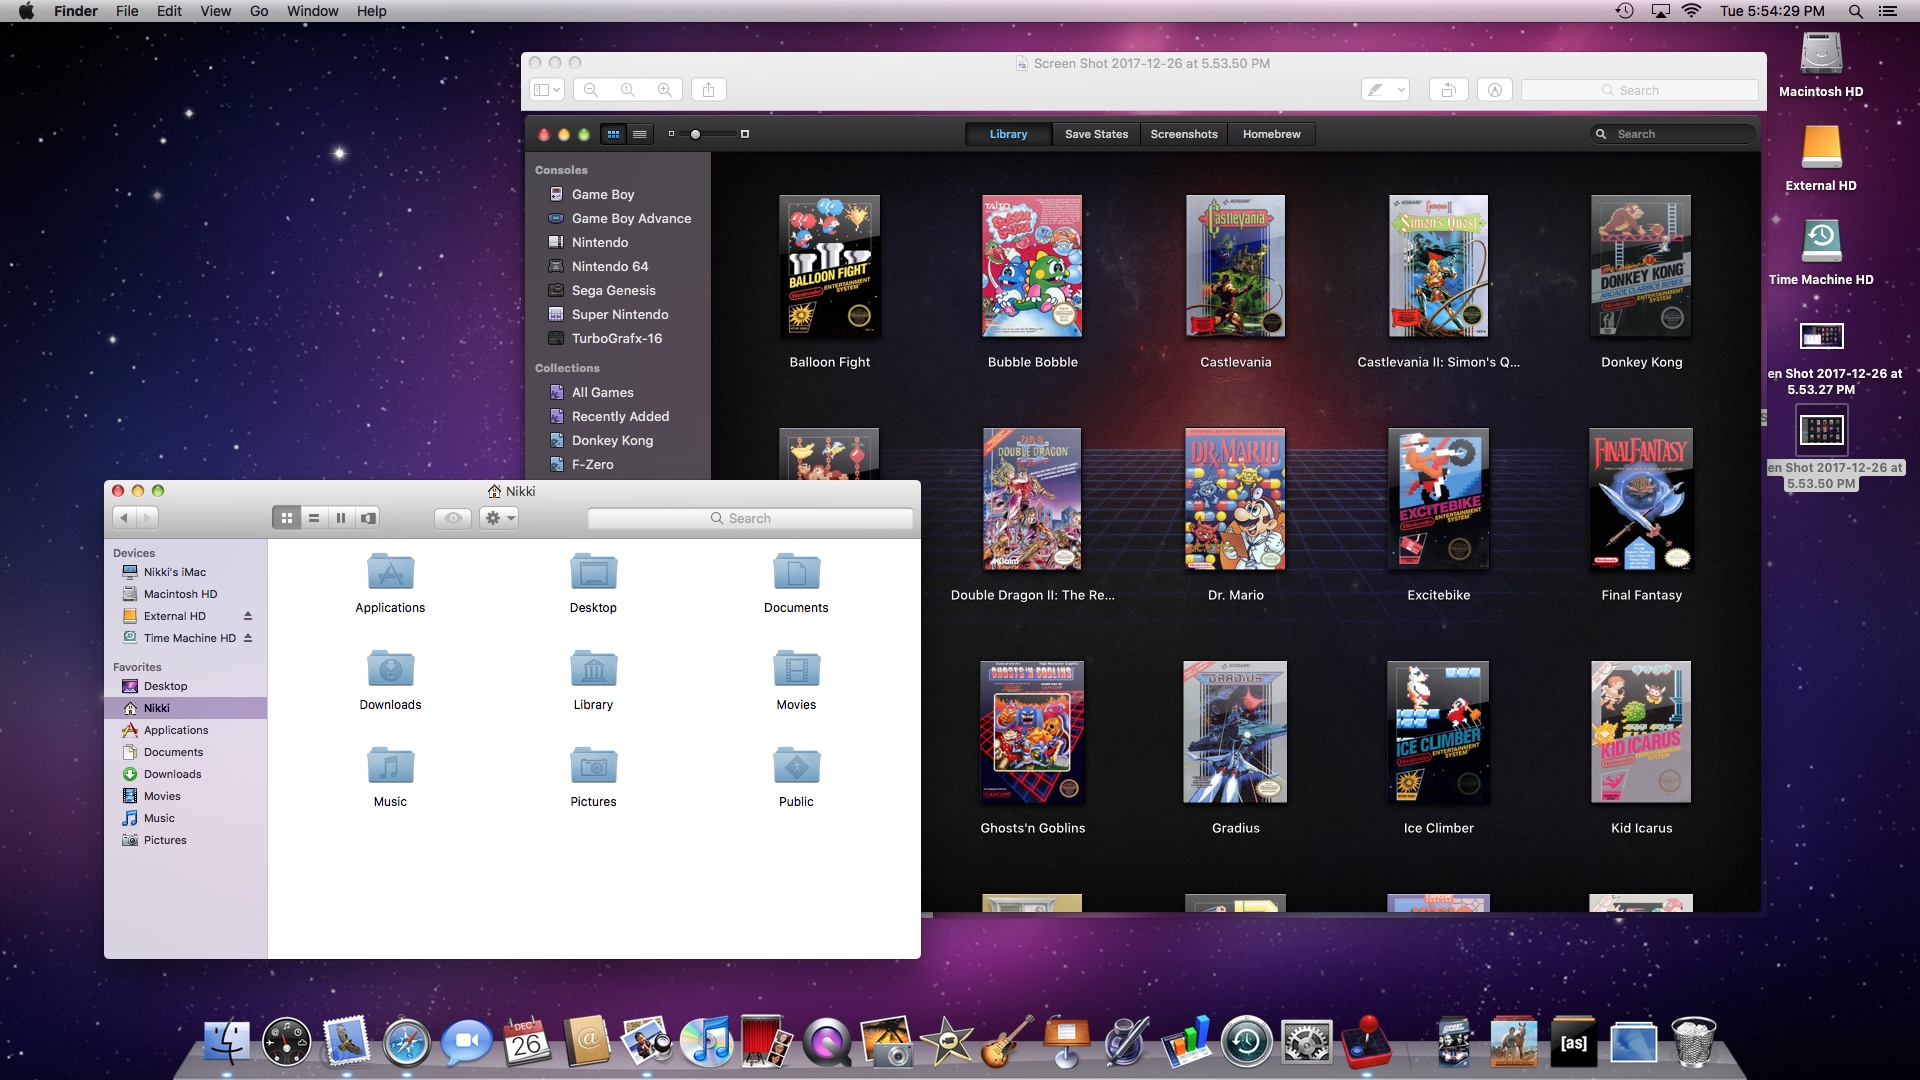Screen dimensions: 1920x1080
Task: Select the Dr. Mario game cover
Action: pyautogui.click(x=1235, y=499)
